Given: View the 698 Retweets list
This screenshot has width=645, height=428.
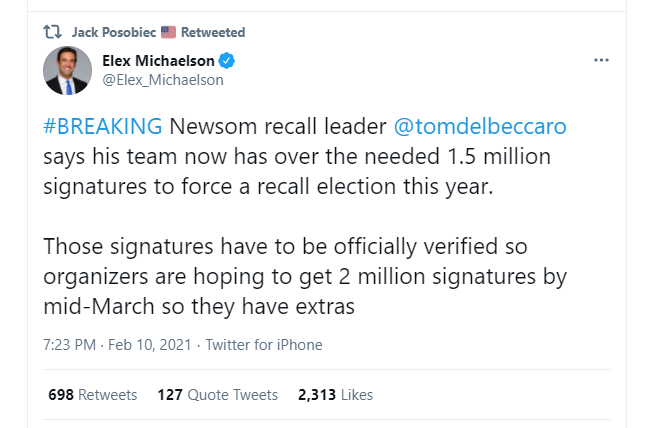Looking at the screenshot, I should [x=93, y=395].
